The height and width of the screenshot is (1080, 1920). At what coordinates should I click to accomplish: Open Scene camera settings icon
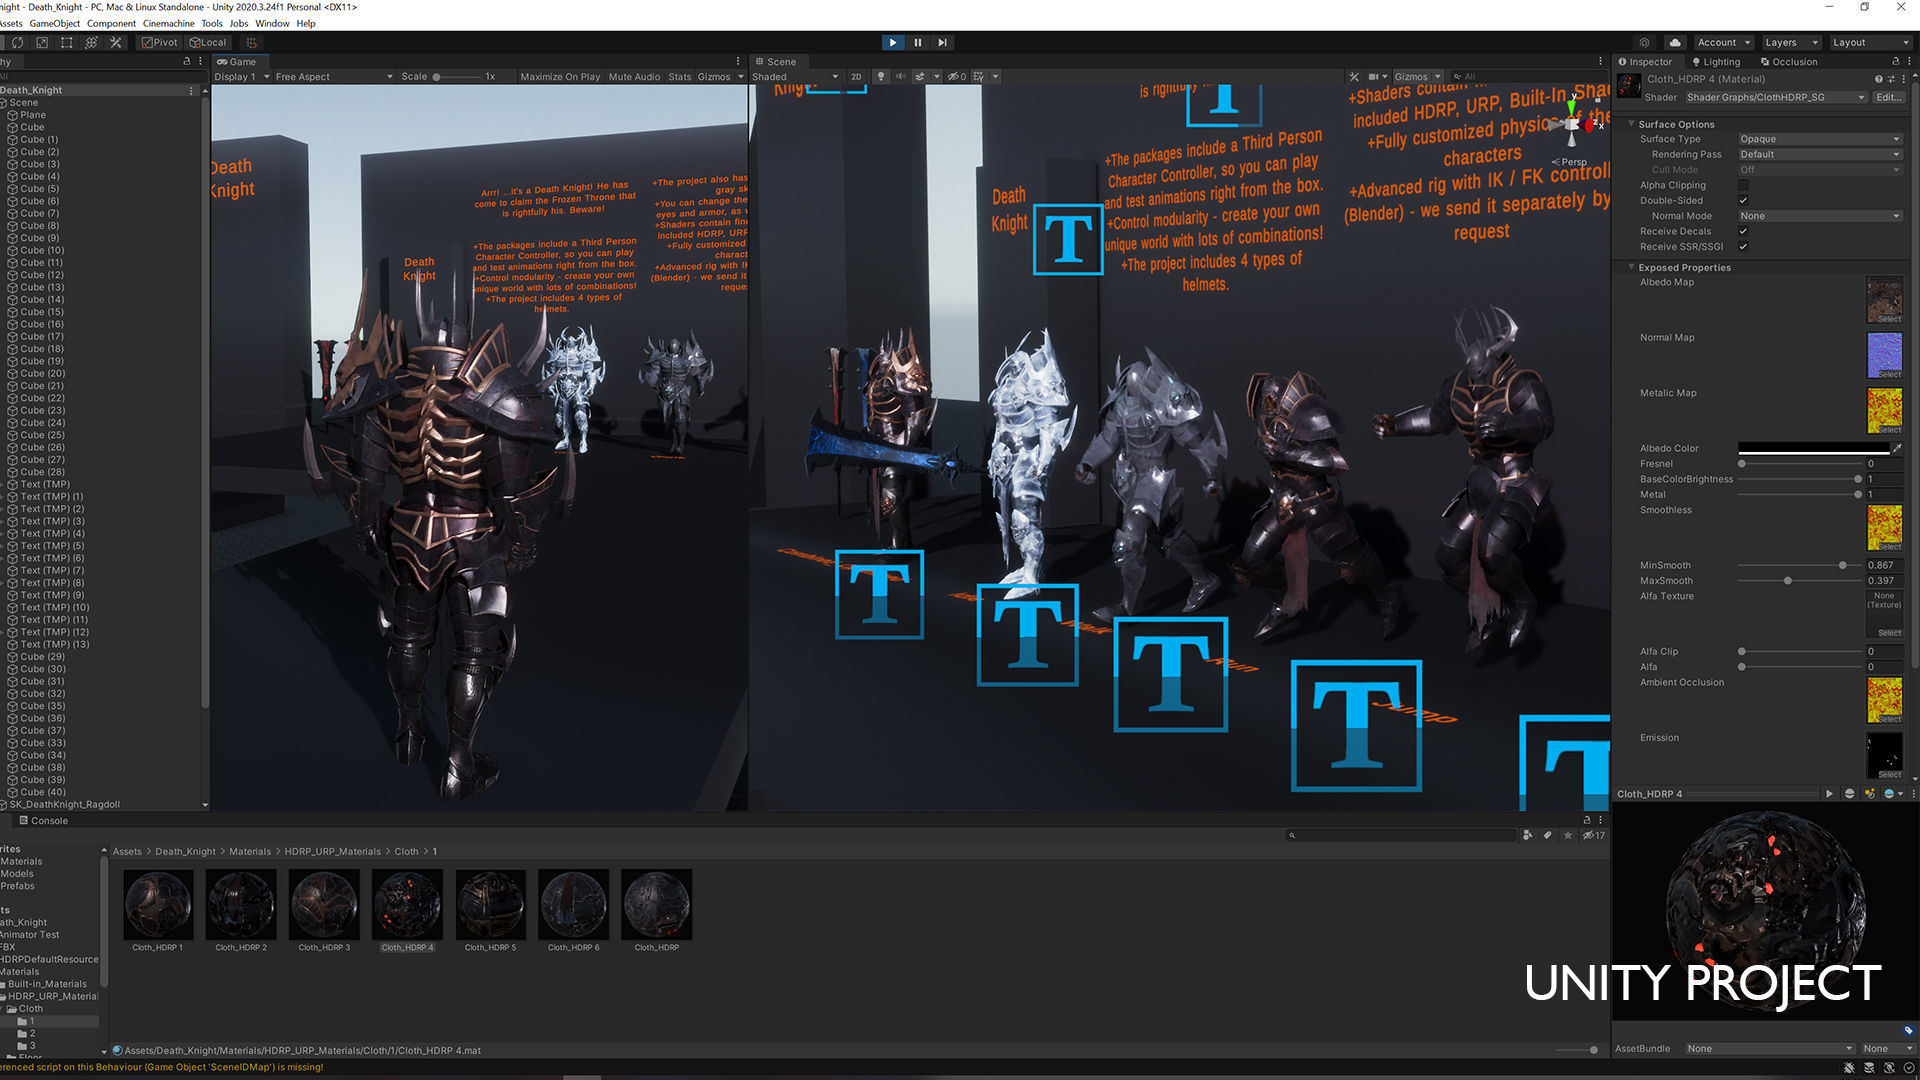click(1374, 77)
